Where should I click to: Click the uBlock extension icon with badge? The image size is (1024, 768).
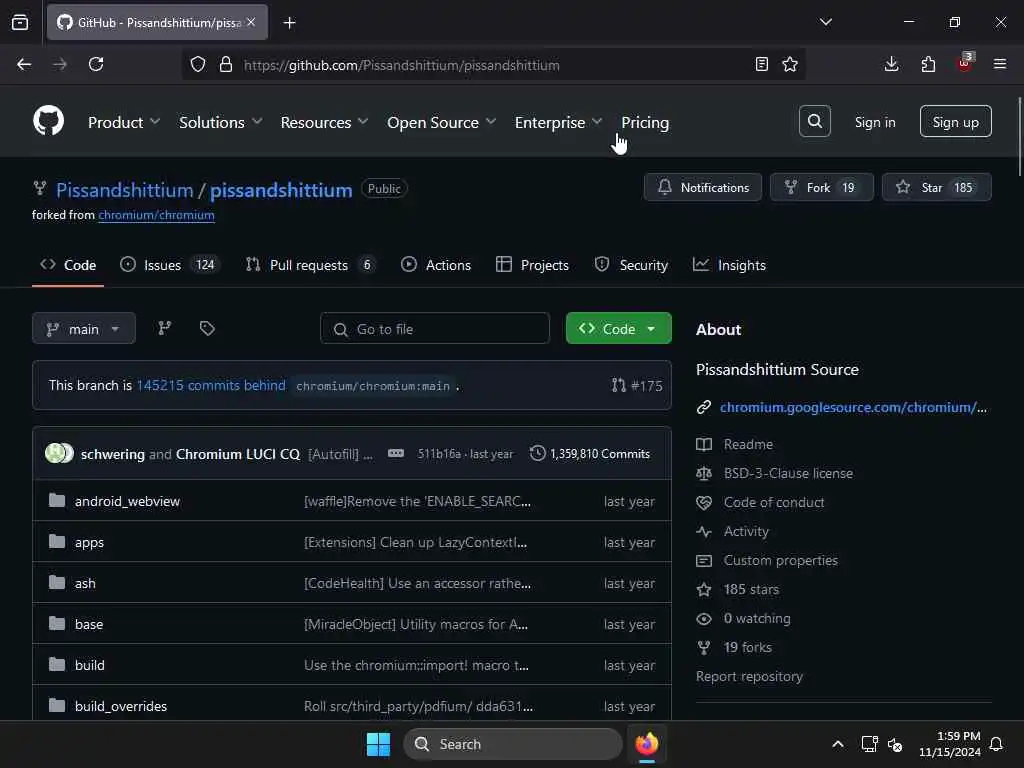pos(965,63)
